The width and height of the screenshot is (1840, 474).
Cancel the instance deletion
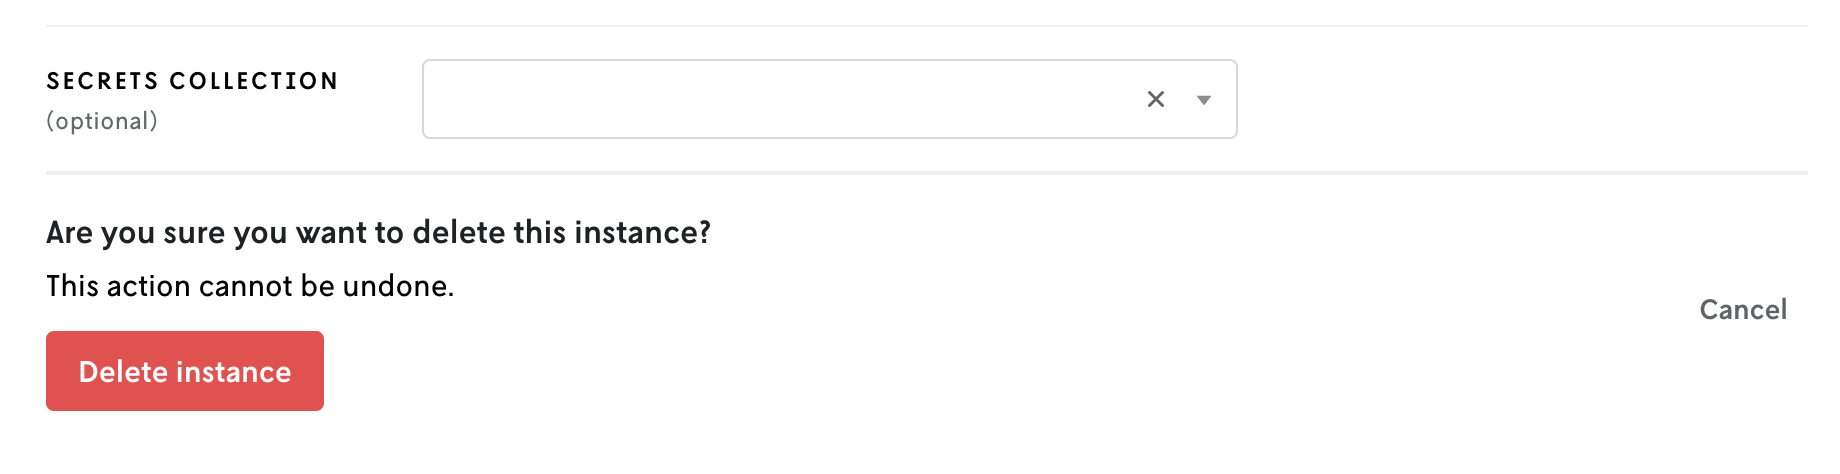[x=1743, y=310]
